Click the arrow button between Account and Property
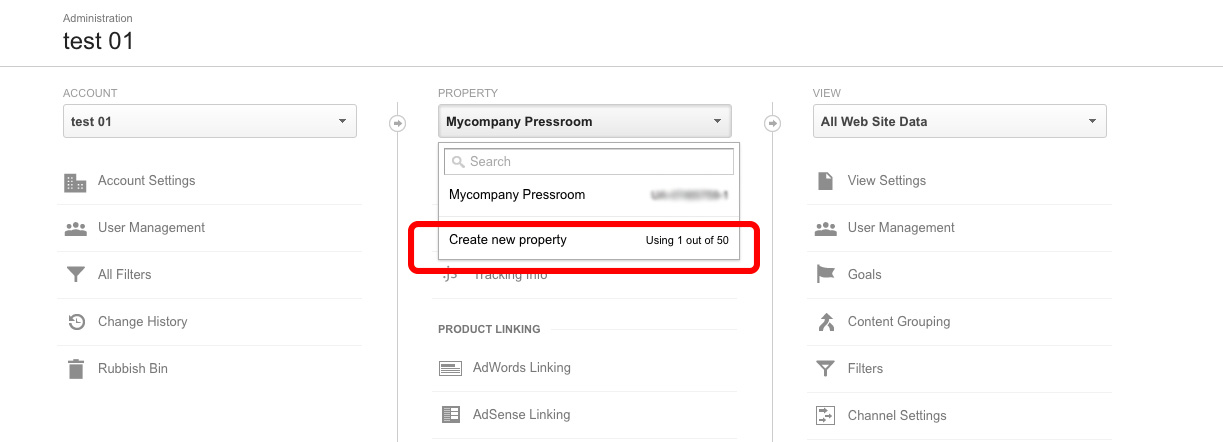Image resolution: width=1223 pixels, height=442 pixels. click(397, 123)
